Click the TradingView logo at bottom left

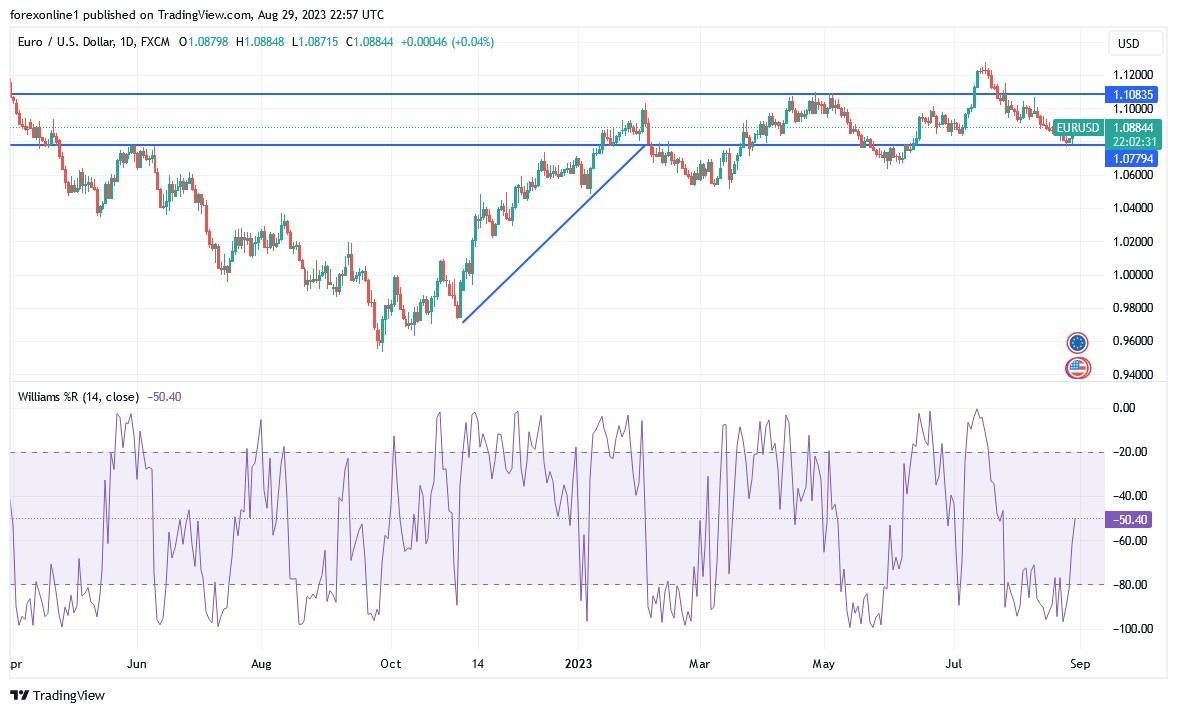(58, 695)
